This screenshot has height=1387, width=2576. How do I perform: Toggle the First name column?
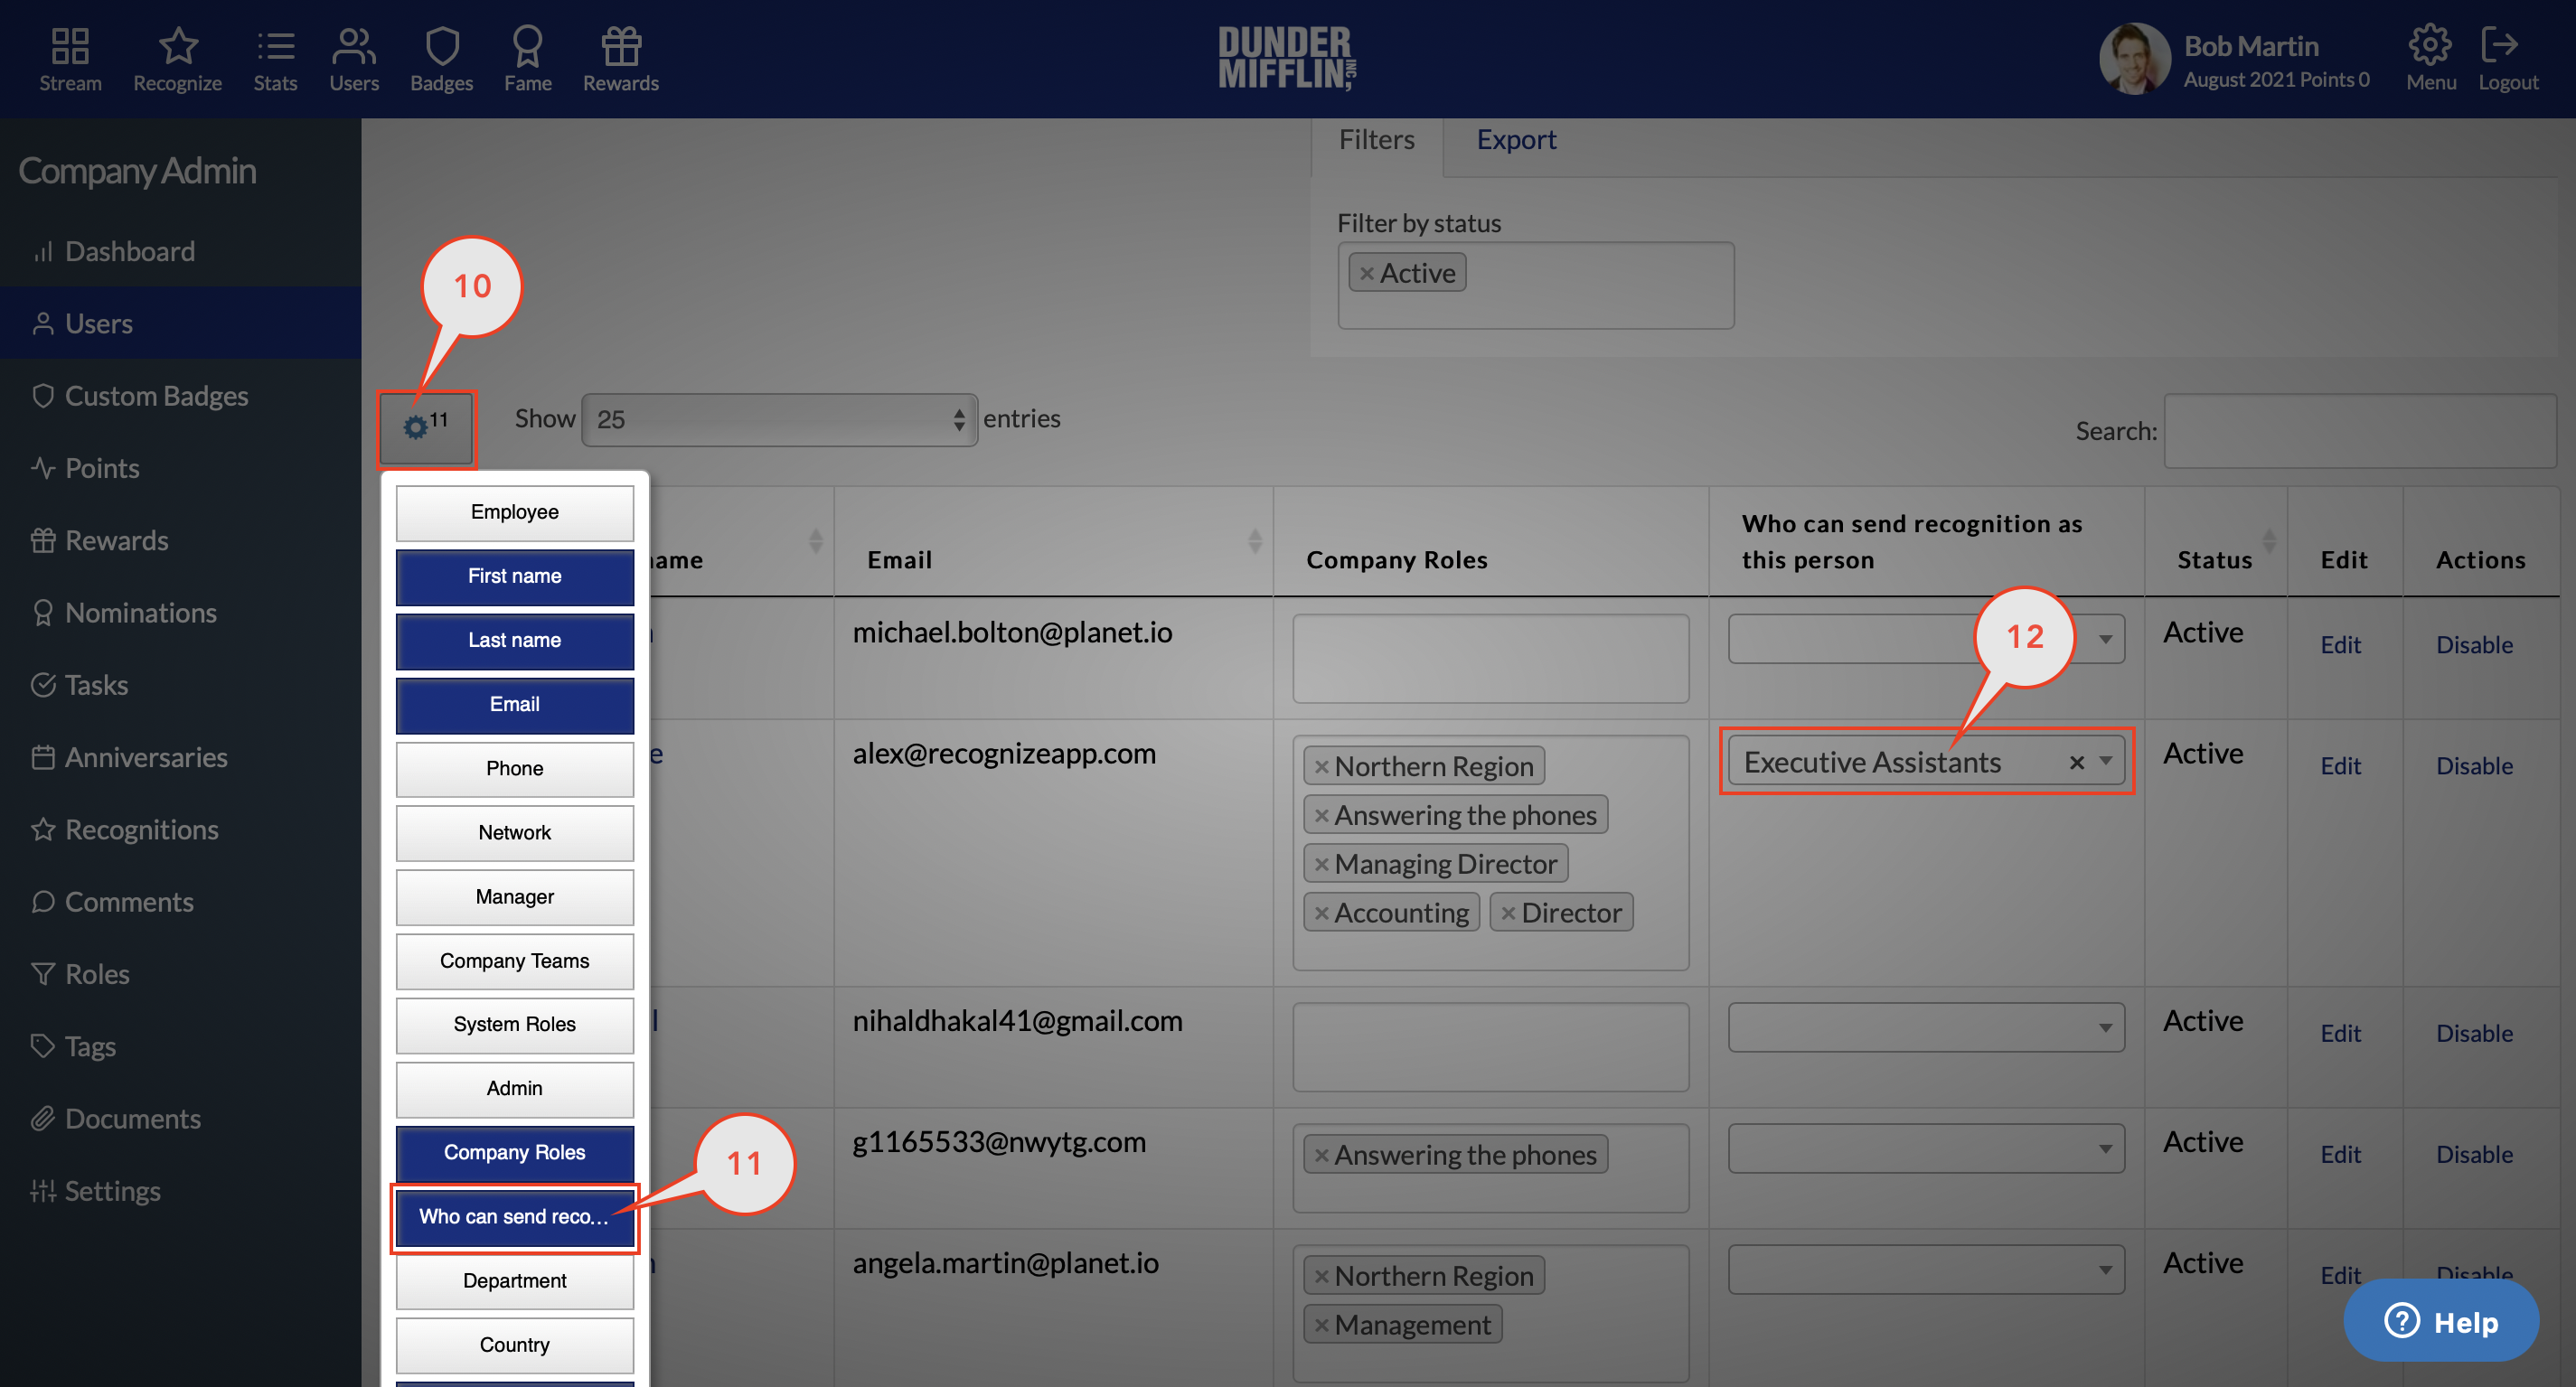(514, 576)
